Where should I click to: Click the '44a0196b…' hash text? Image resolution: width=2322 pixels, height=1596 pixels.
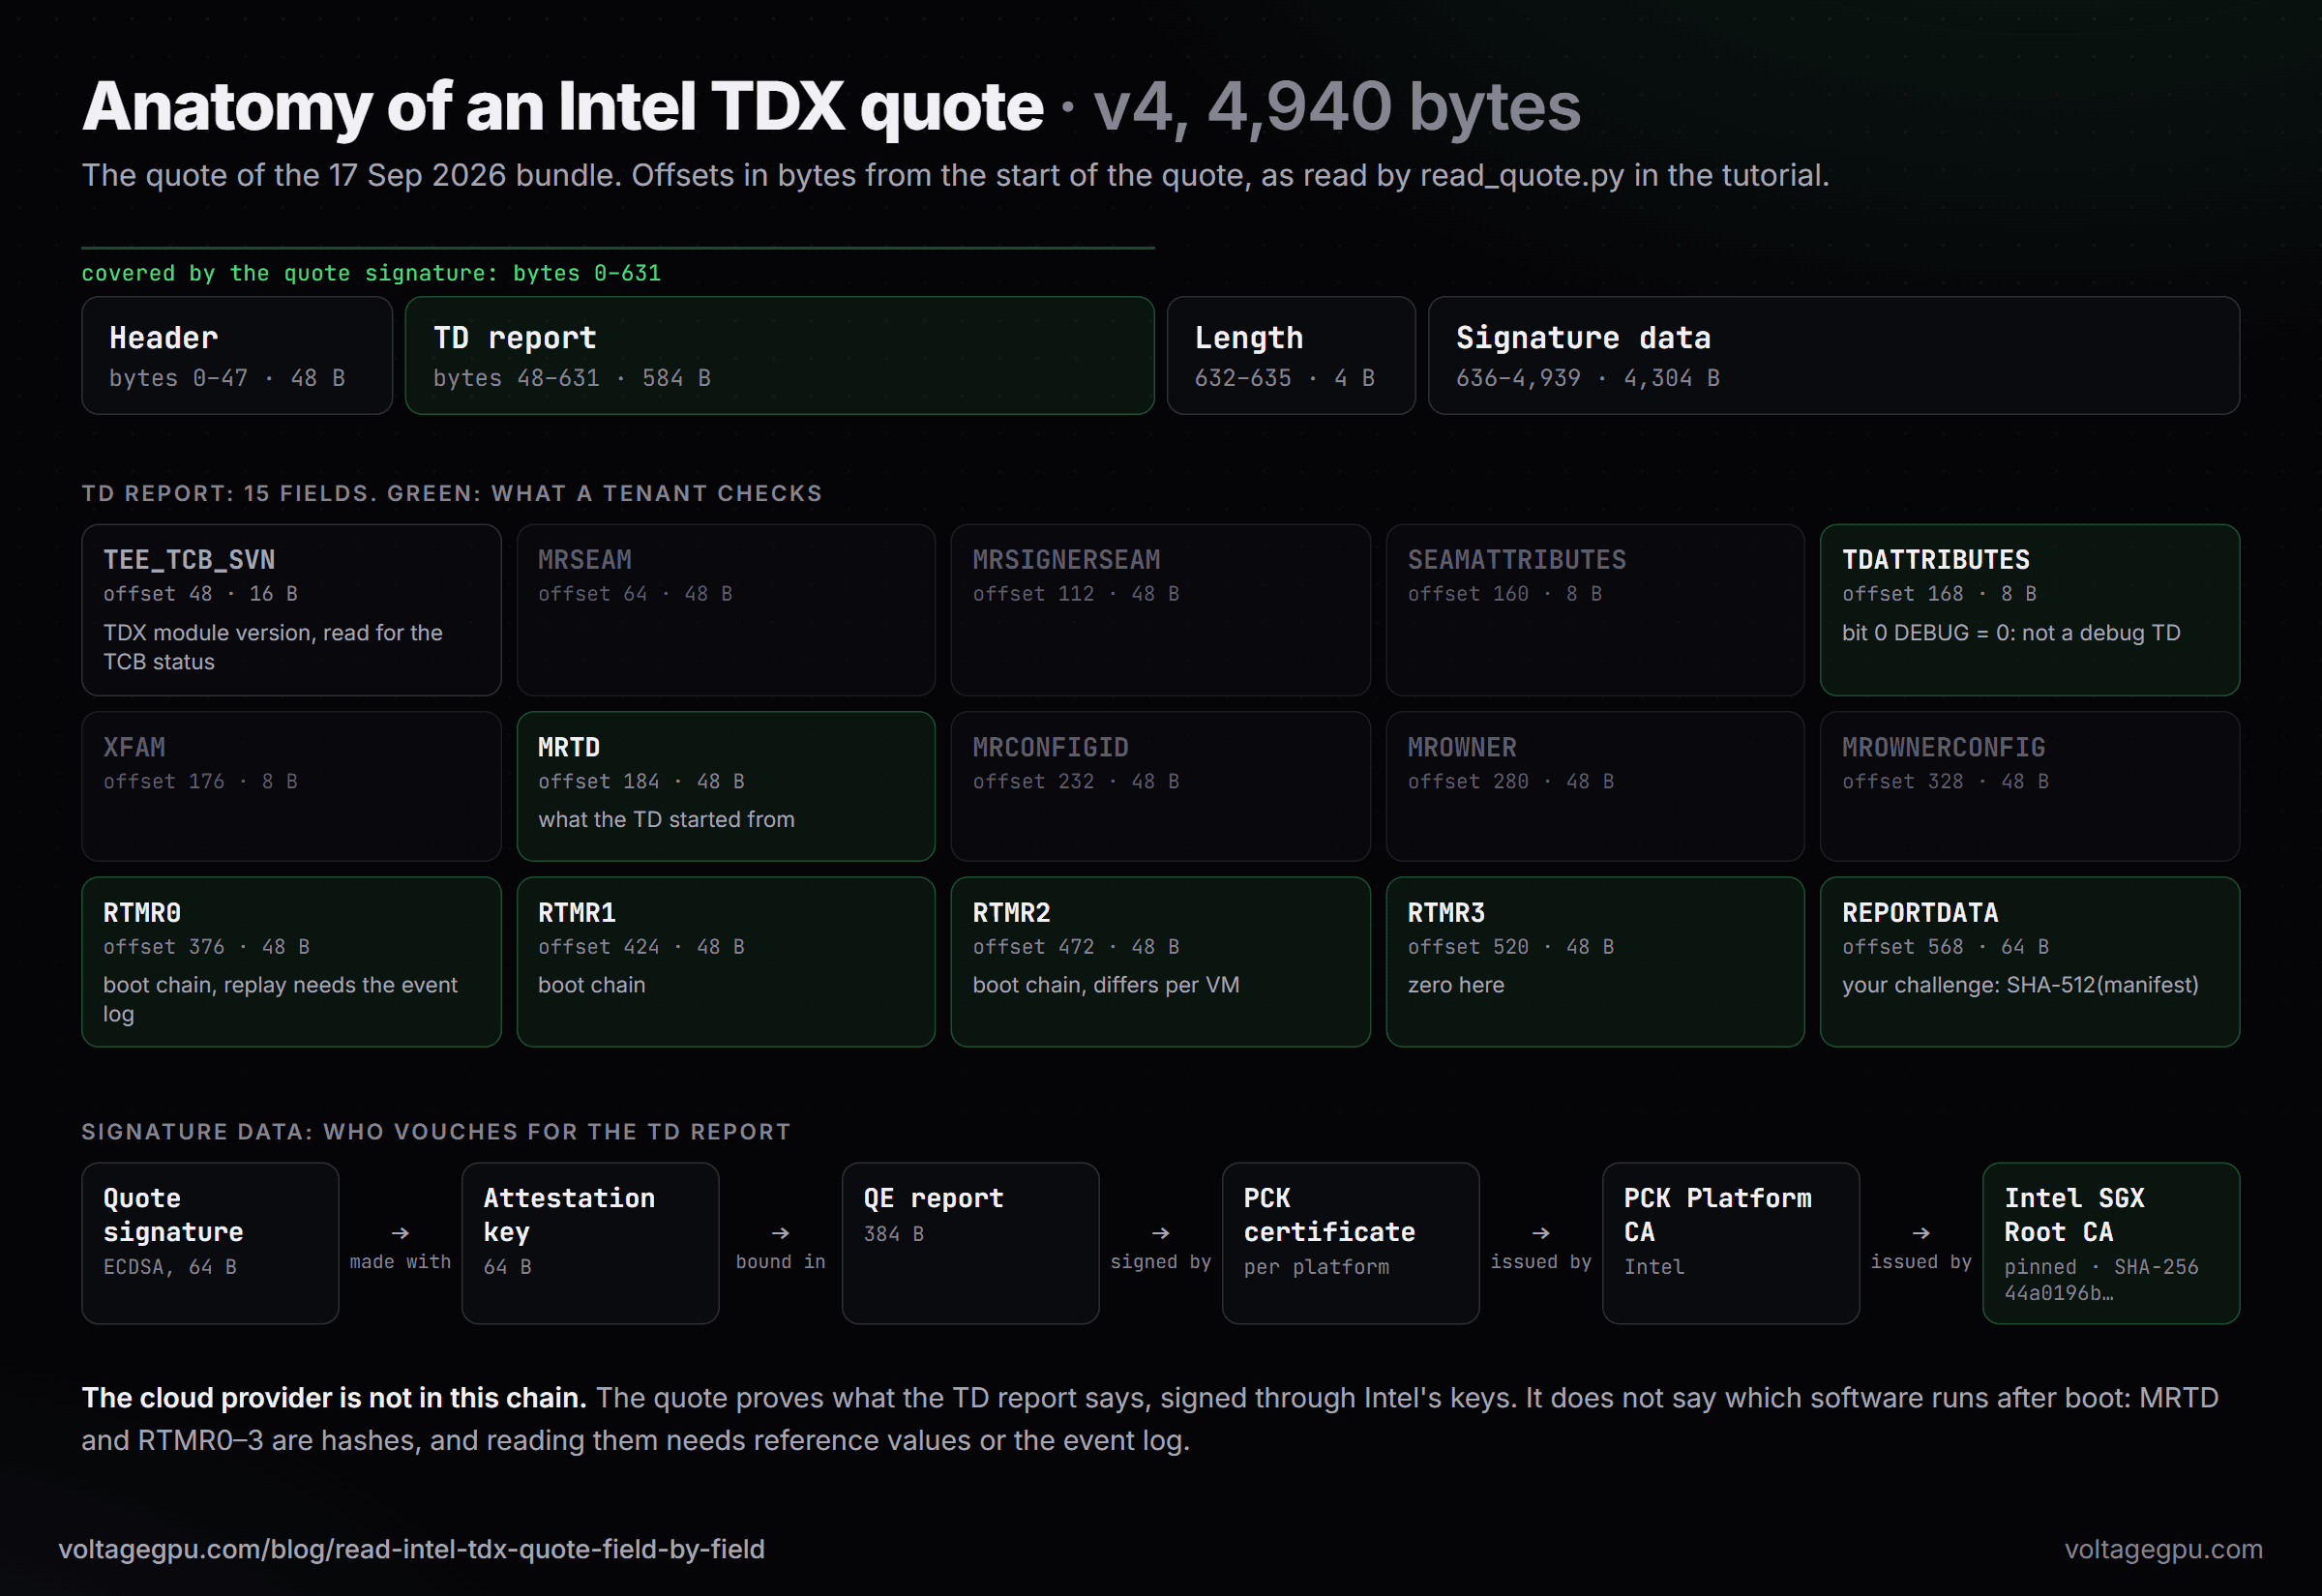coord(2058,1293)
